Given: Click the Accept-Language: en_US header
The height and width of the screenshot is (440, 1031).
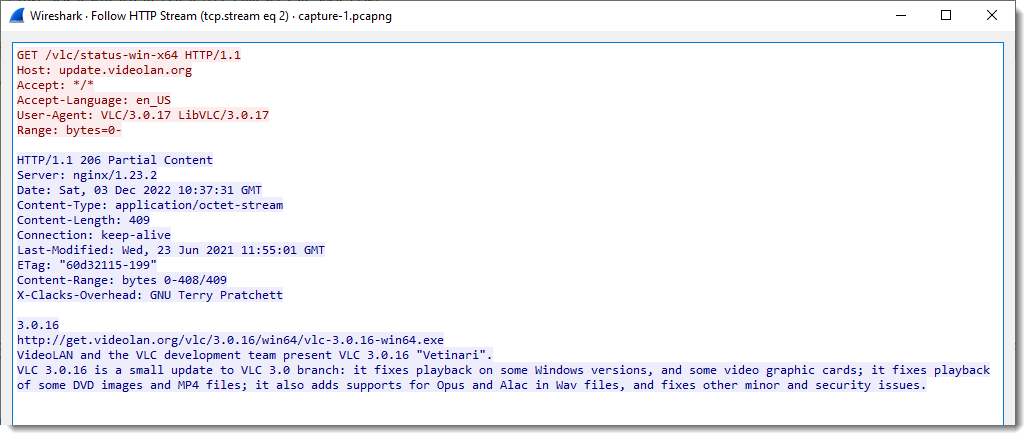Looking at the screenshot, I should [94, 100].
